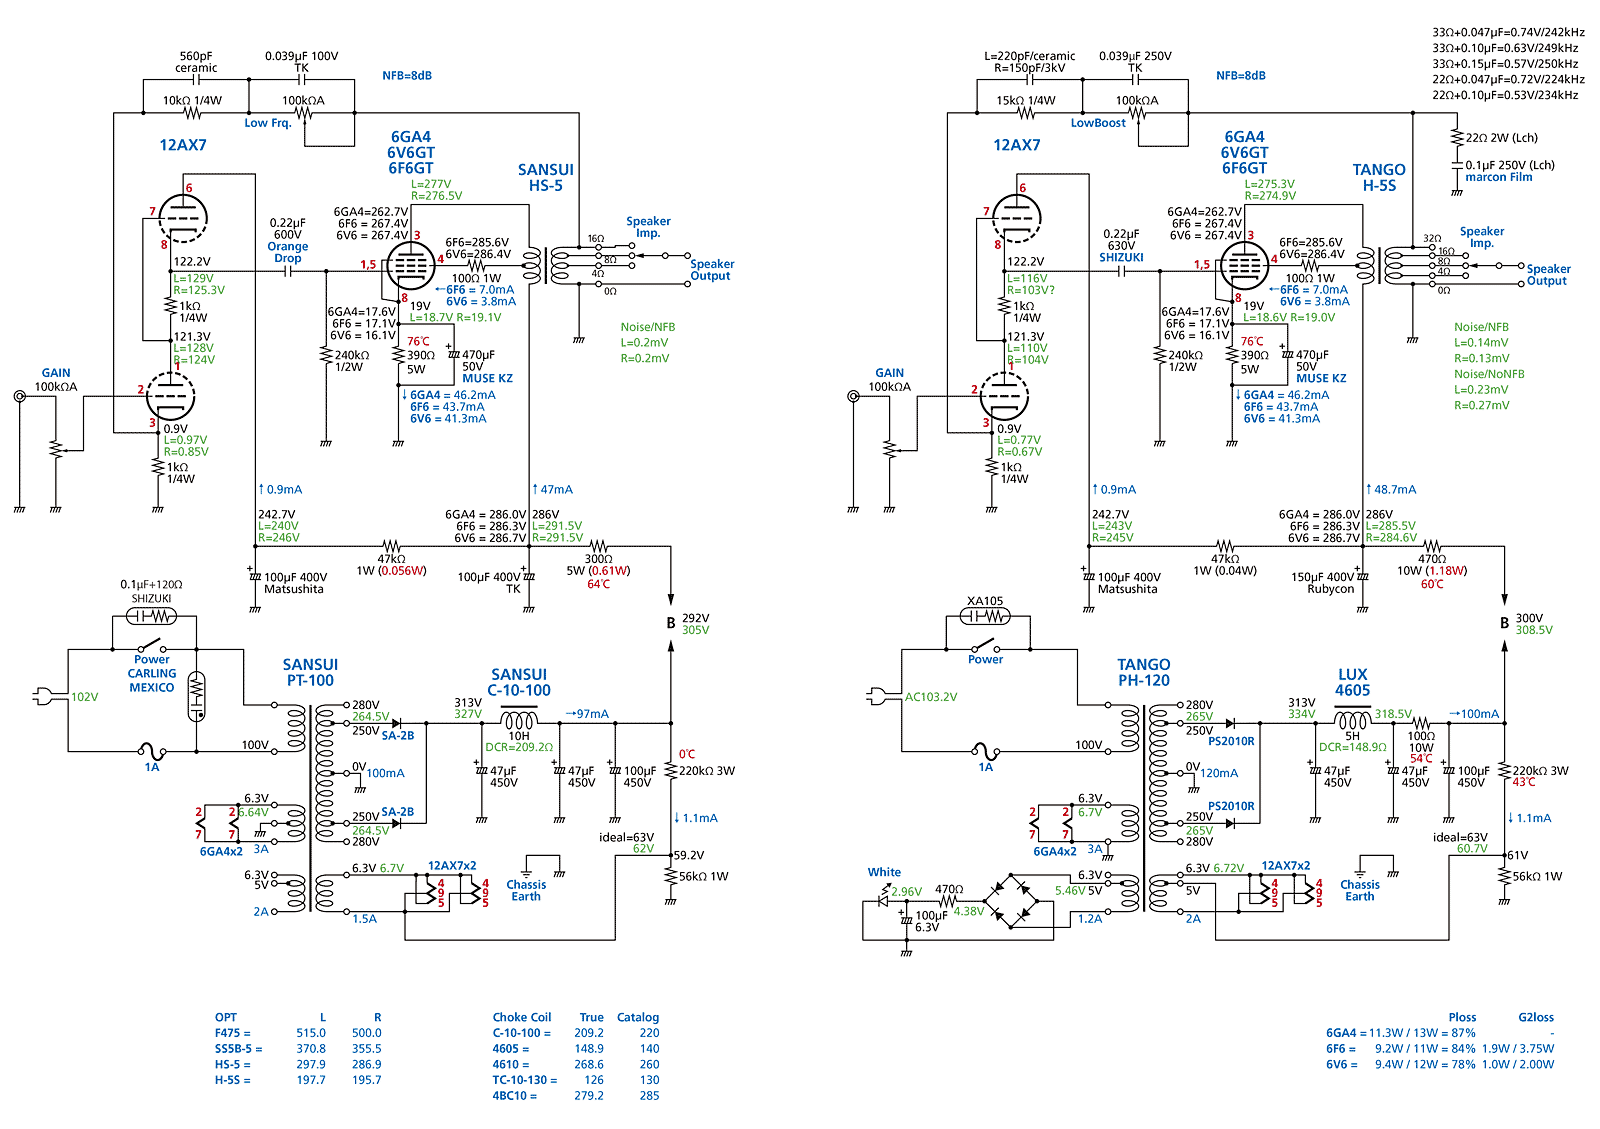Click the '6.72V' heater voltage reading
The image size is (1600, 1129).
point(1229,869)
